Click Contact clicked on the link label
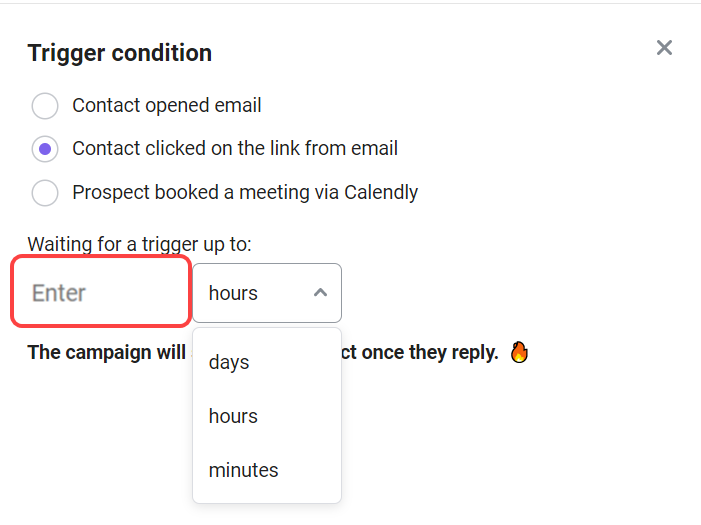The width and height of the screenshot is (701, 525). [235, 148]
